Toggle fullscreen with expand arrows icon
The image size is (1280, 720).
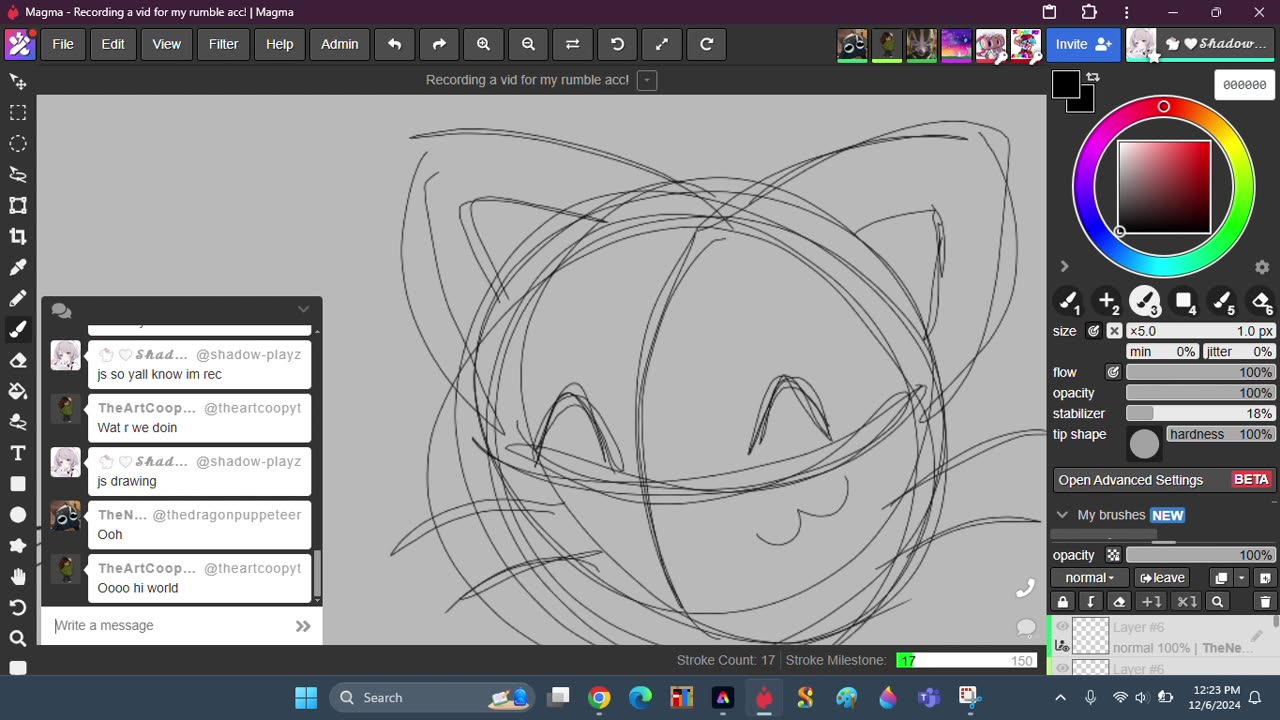pos(661,44)
